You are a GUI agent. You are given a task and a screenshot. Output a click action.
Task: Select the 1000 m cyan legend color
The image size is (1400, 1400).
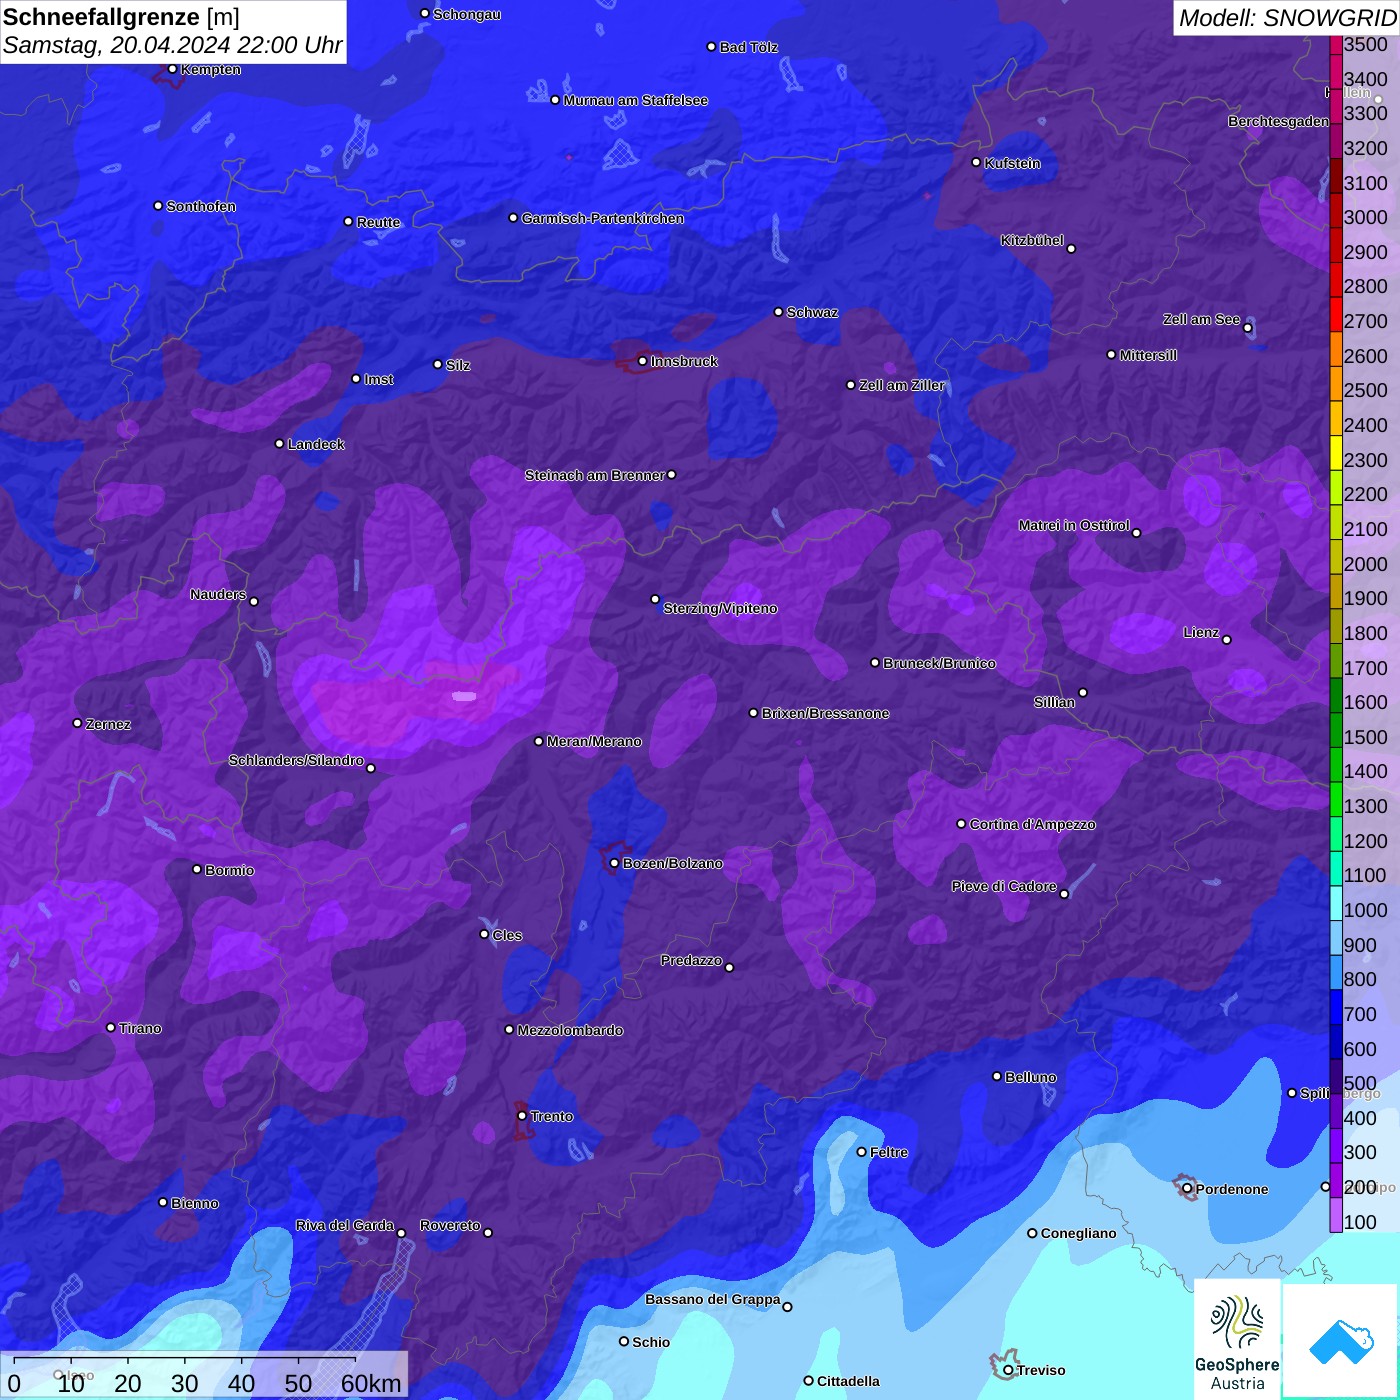(x=1336, y=903)
